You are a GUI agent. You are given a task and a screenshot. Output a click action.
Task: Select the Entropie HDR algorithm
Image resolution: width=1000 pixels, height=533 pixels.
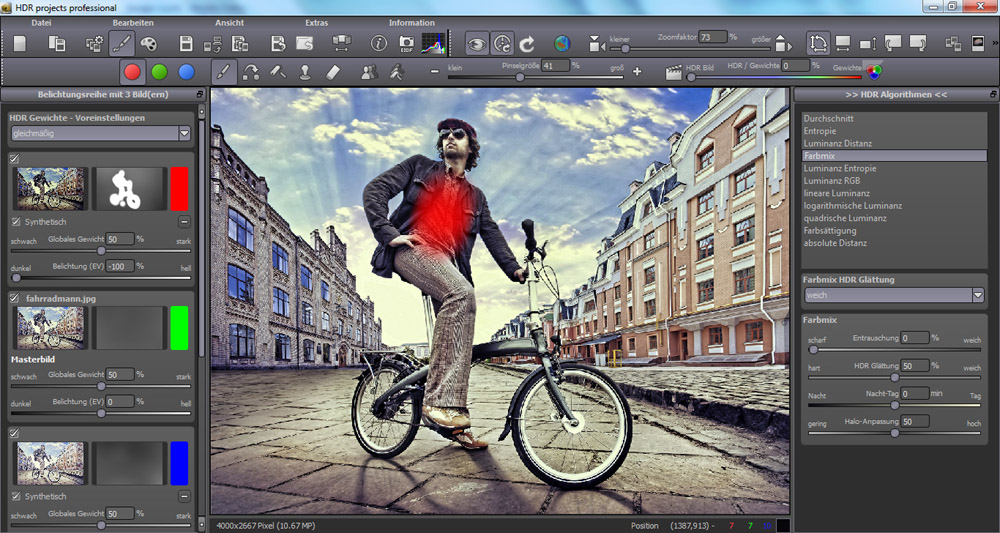coord(820,131)
